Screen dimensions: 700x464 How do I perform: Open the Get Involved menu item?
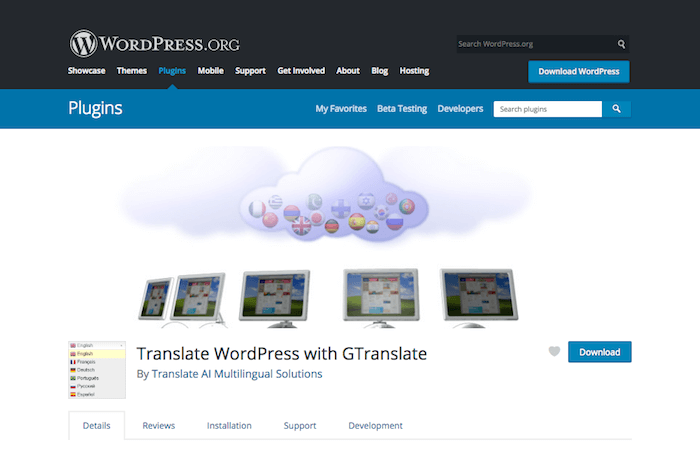pos(301,71)
